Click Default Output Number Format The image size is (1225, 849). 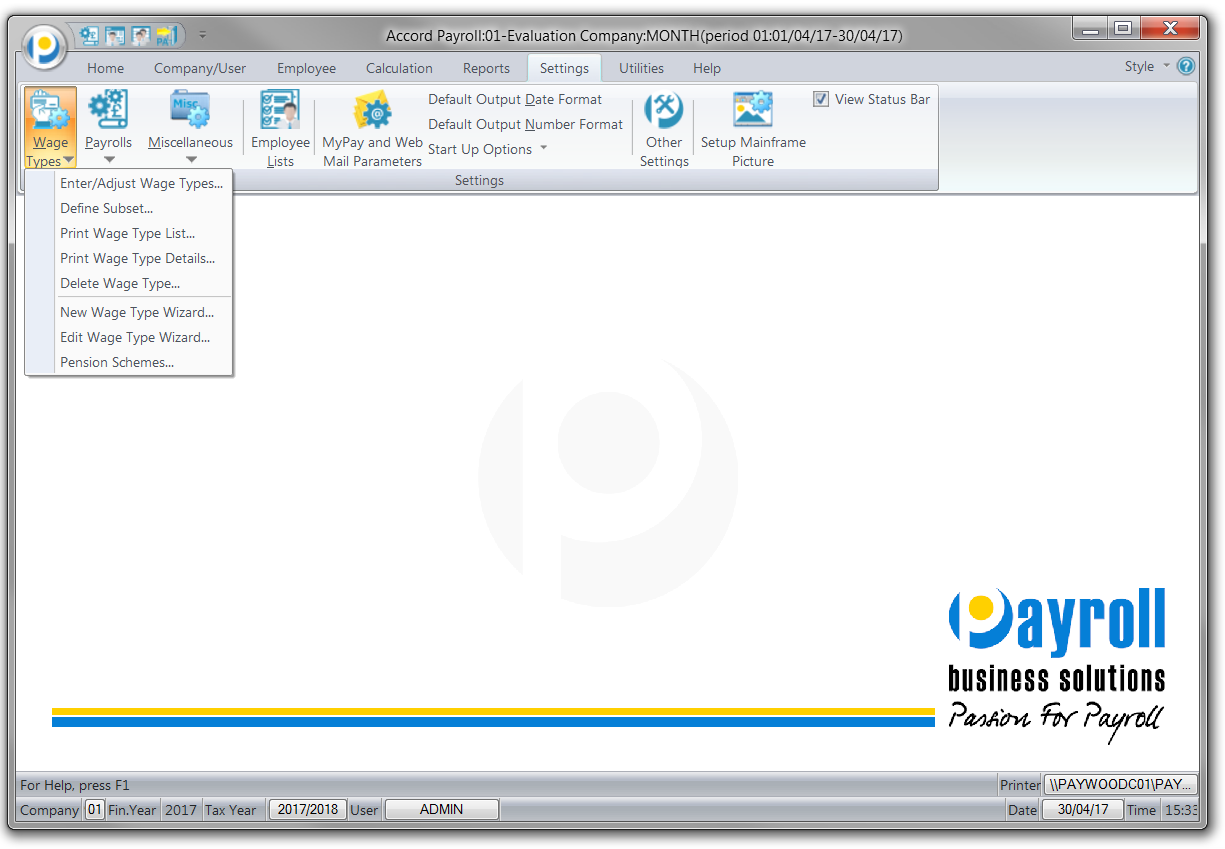(526, 124)
